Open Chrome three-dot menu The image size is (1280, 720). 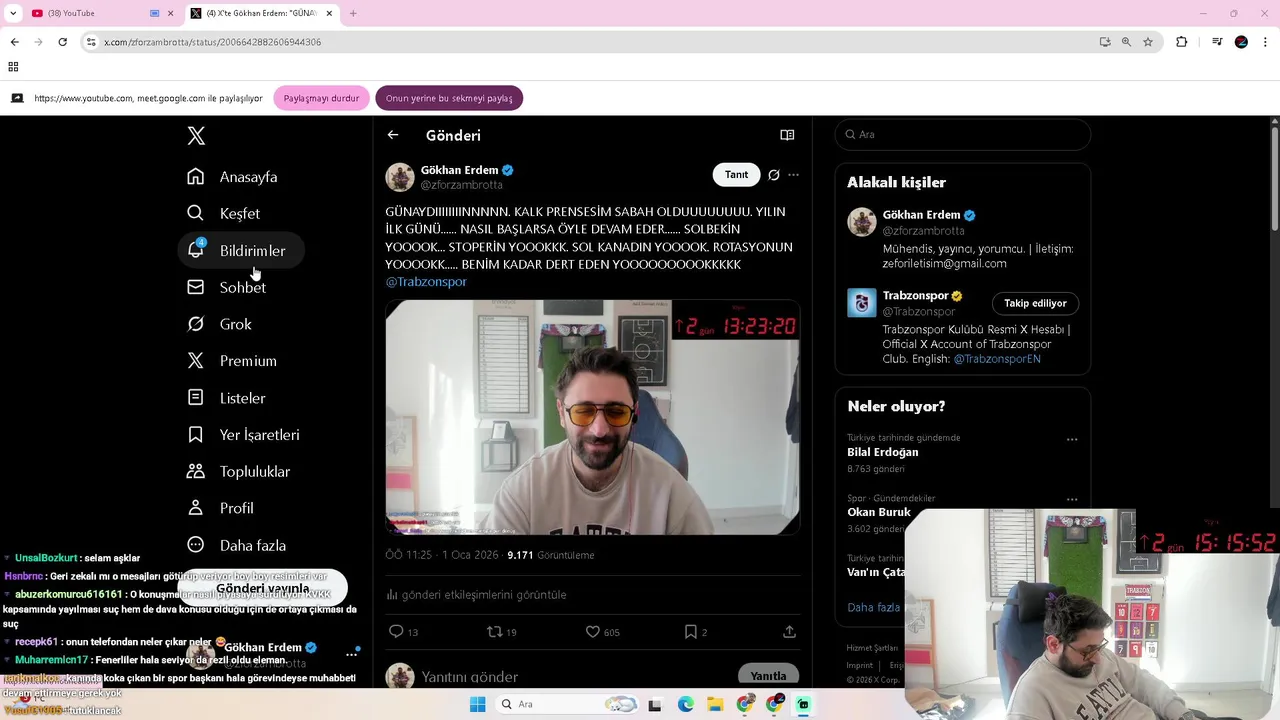coord(1266,42)
